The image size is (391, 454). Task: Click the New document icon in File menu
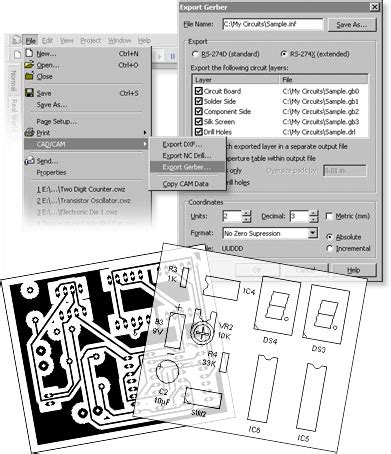29,53
